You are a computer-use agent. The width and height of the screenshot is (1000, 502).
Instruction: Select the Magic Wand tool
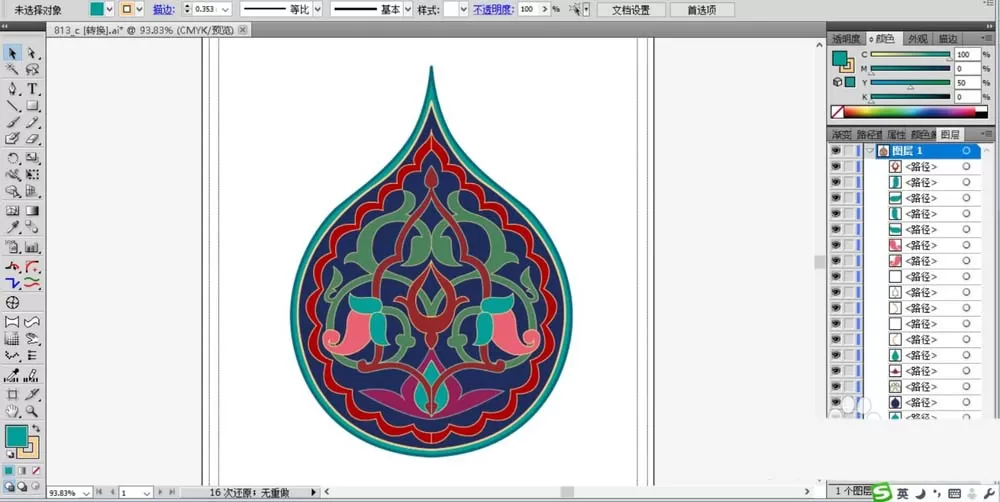pos(12,70)
